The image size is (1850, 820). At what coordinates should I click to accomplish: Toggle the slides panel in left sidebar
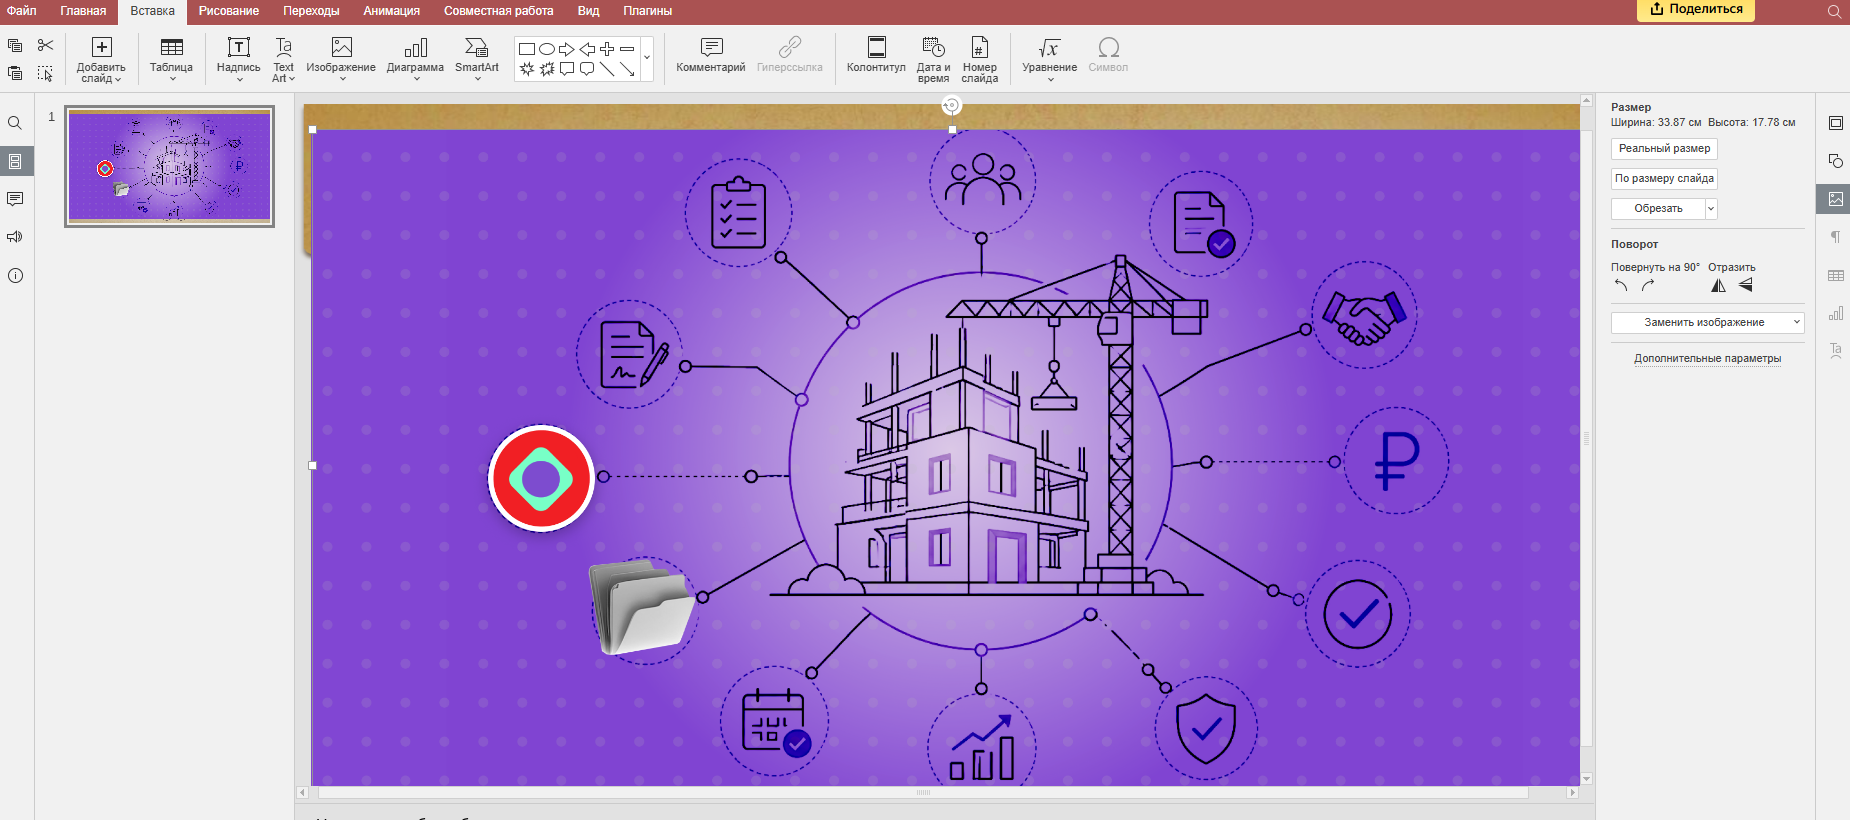pos(15,161)
